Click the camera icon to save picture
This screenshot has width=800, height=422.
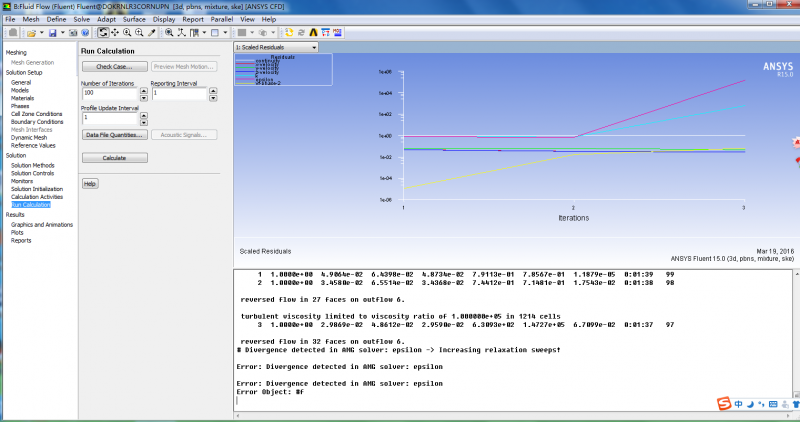(71, 32)
